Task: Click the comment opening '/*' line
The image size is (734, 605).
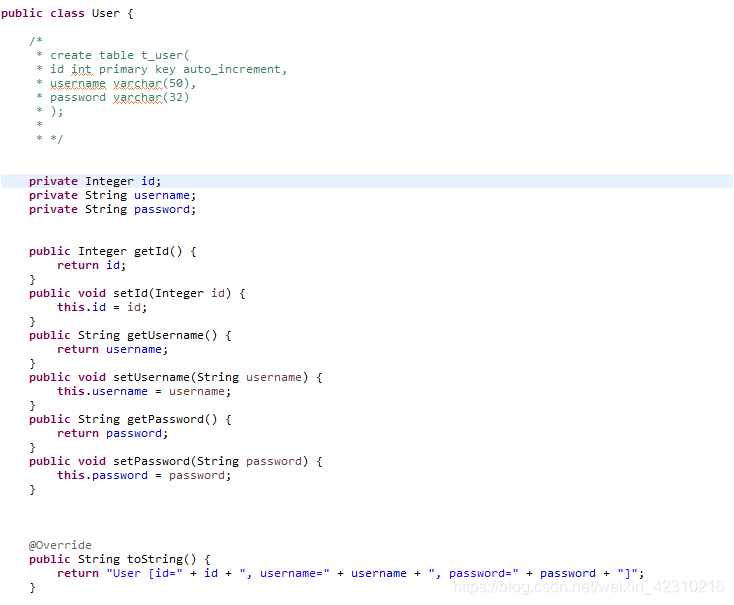Action: tap(36, 41)
